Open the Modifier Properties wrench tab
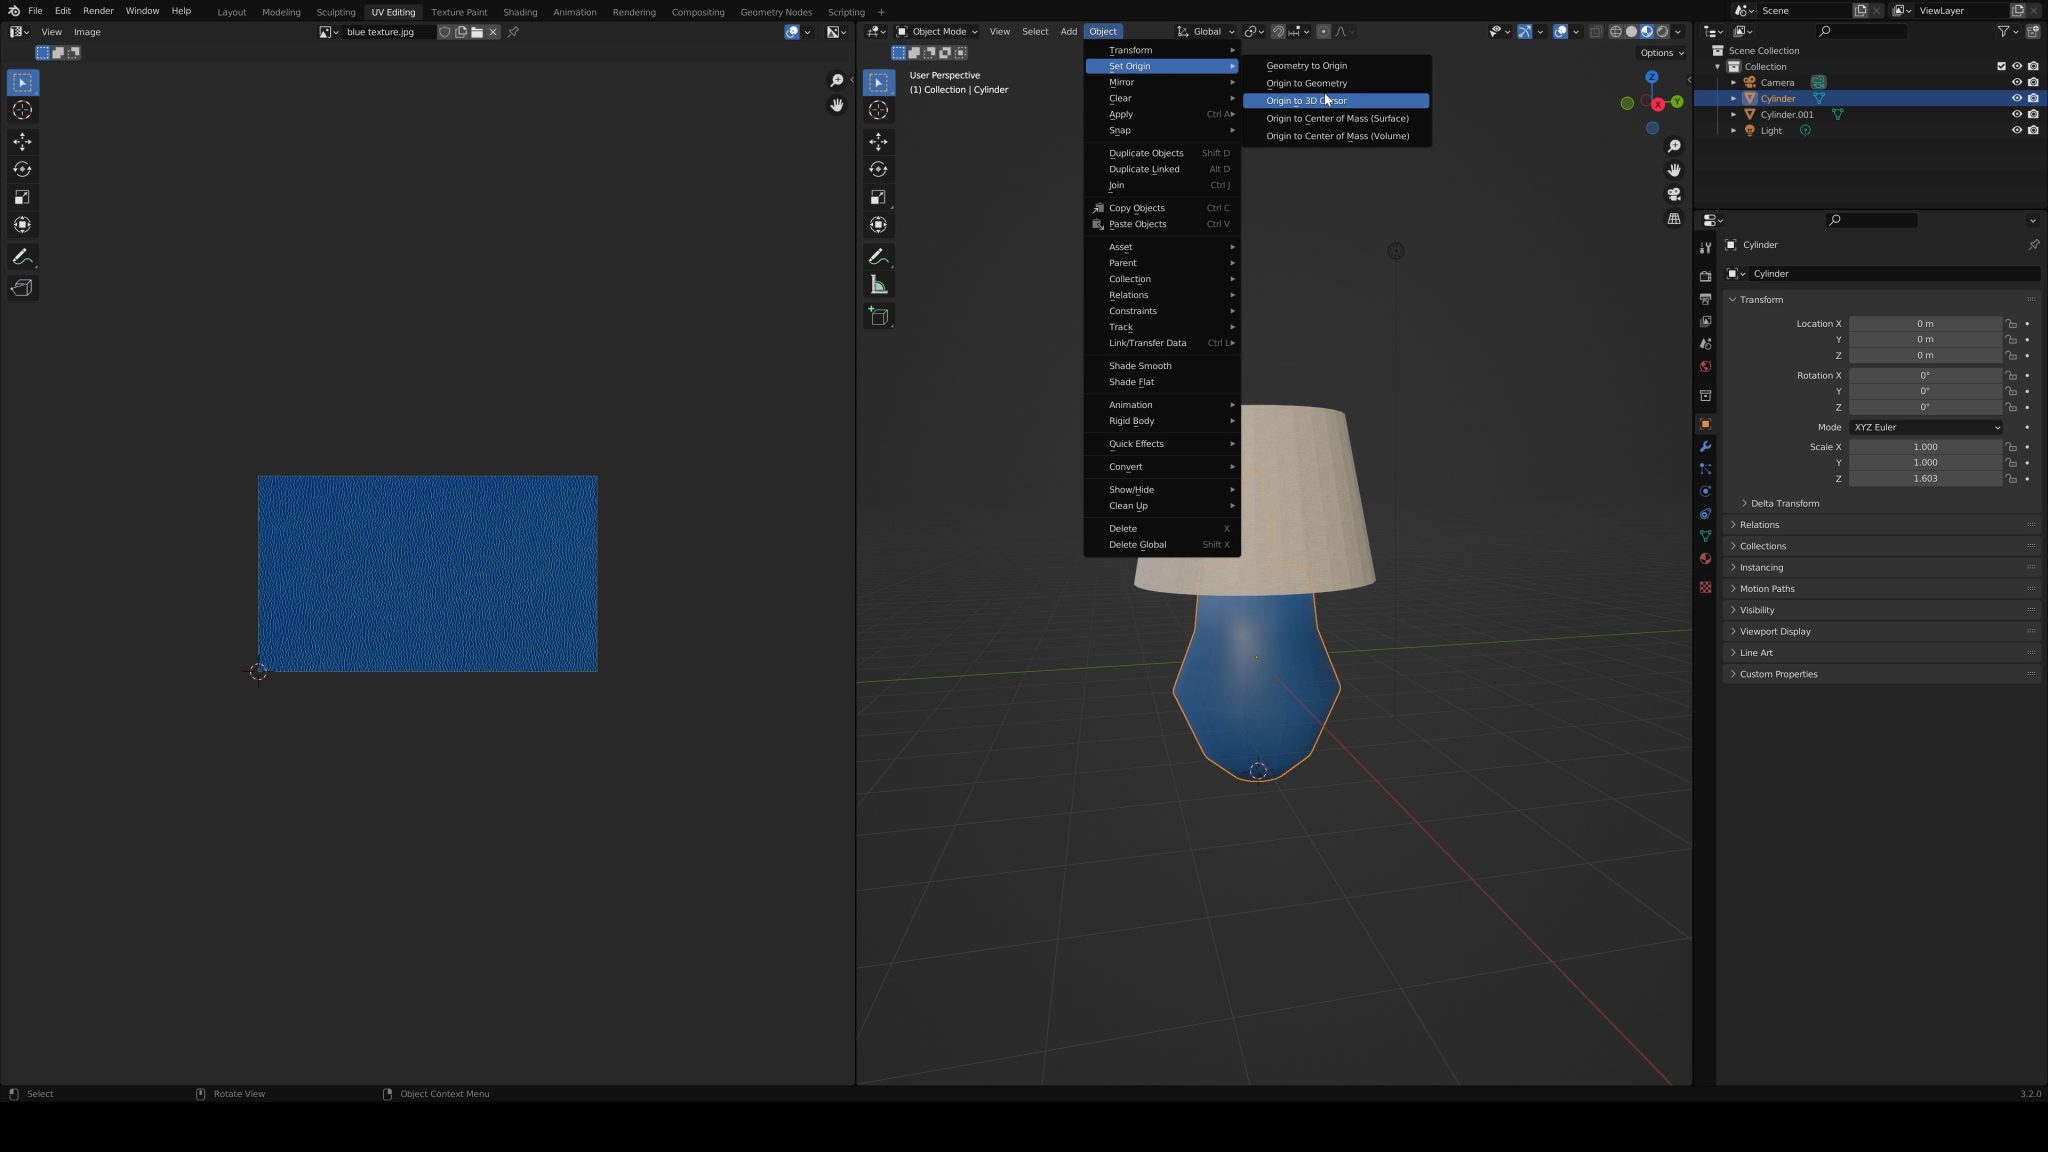2048x1152 pixels. 1706,447
